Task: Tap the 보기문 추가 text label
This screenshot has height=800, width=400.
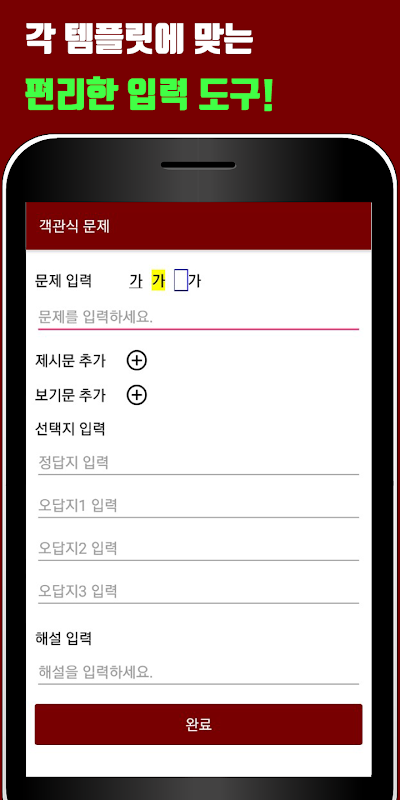Action: (70, 395)
